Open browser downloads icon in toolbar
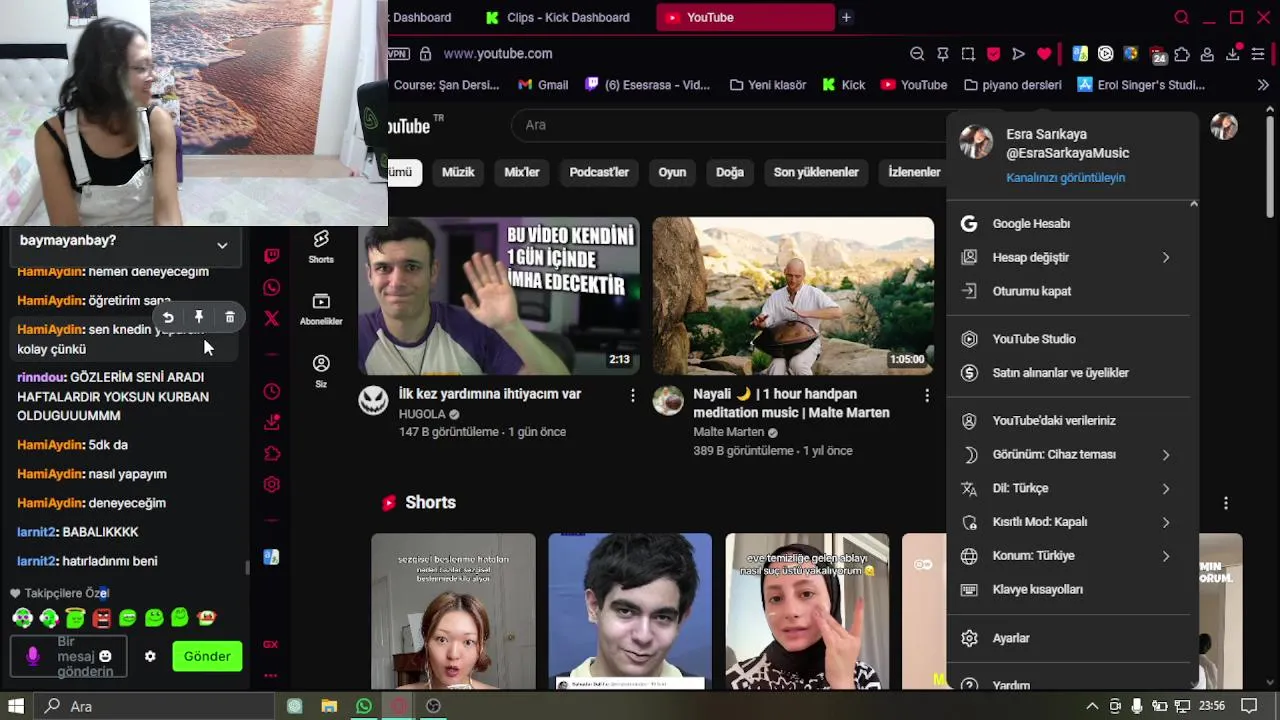 coord(1233,54)
